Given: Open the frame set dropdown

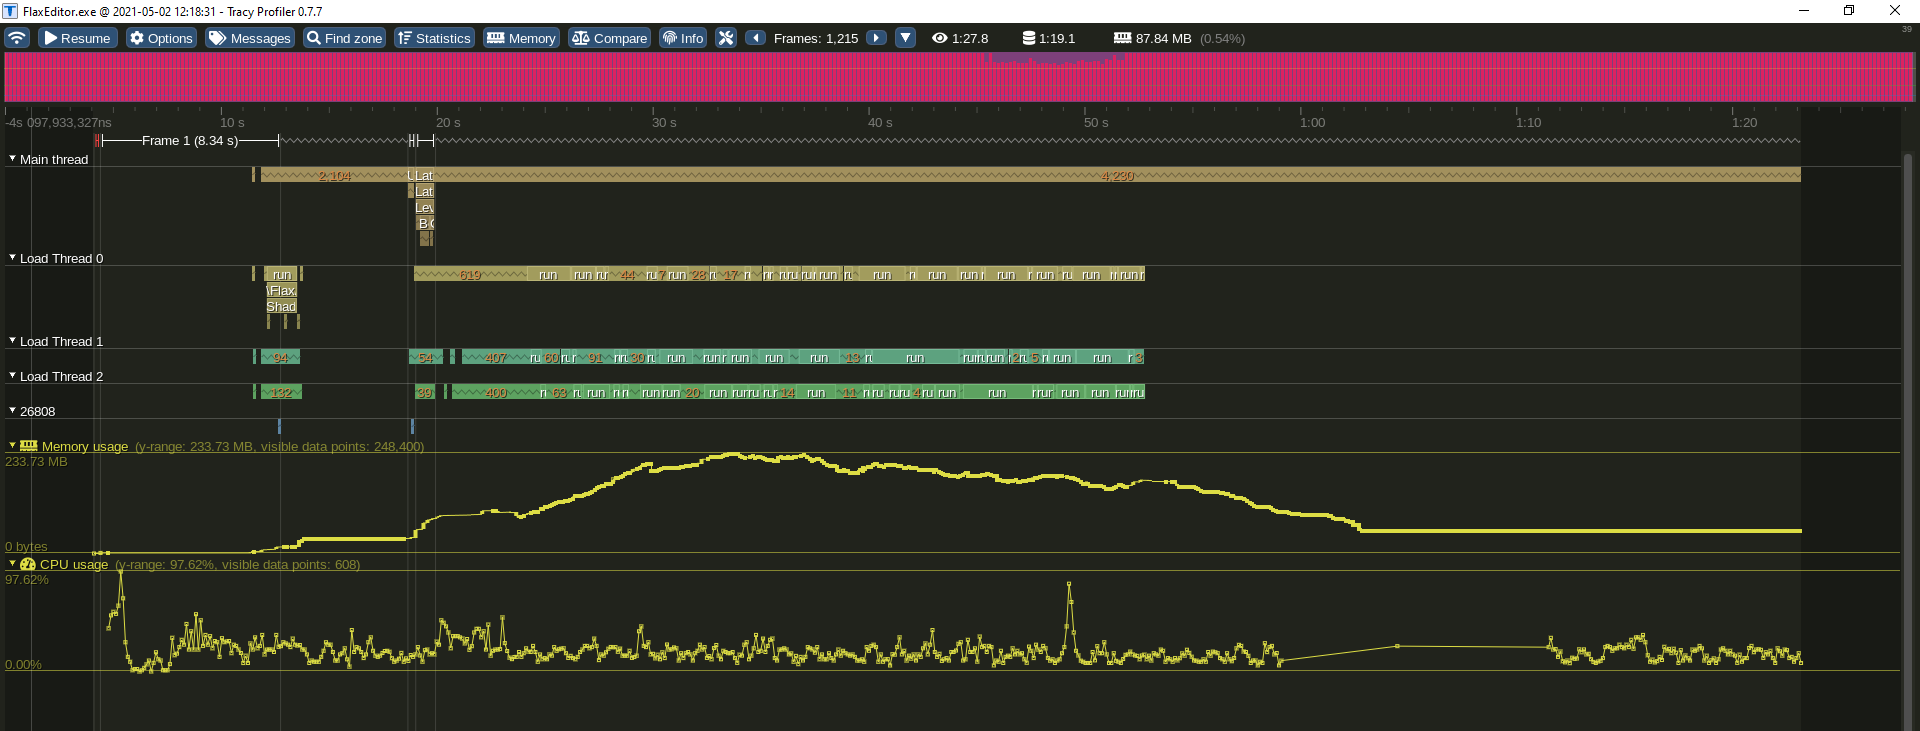Looking at the screenshot, I should 905,38.
